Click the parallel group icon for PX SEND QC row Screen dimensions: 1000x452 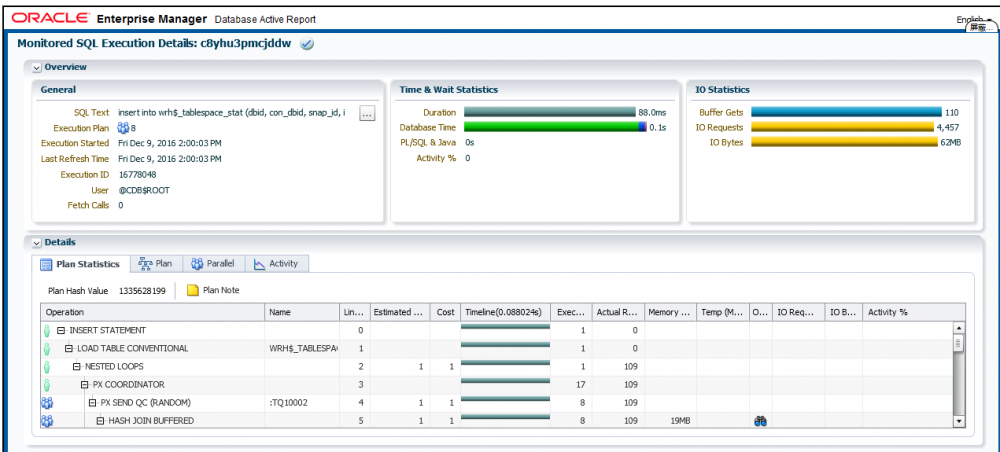[46, 403]
